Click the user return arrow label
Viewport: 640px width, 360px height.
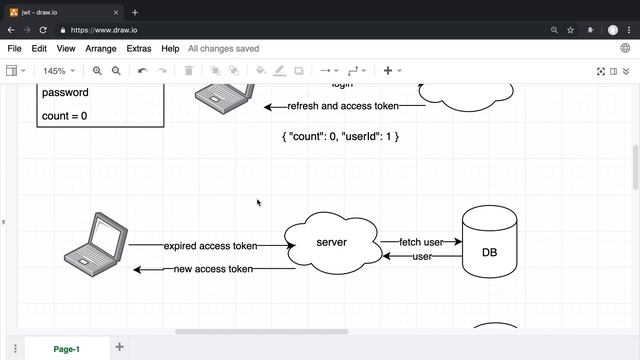click(422, 257)
